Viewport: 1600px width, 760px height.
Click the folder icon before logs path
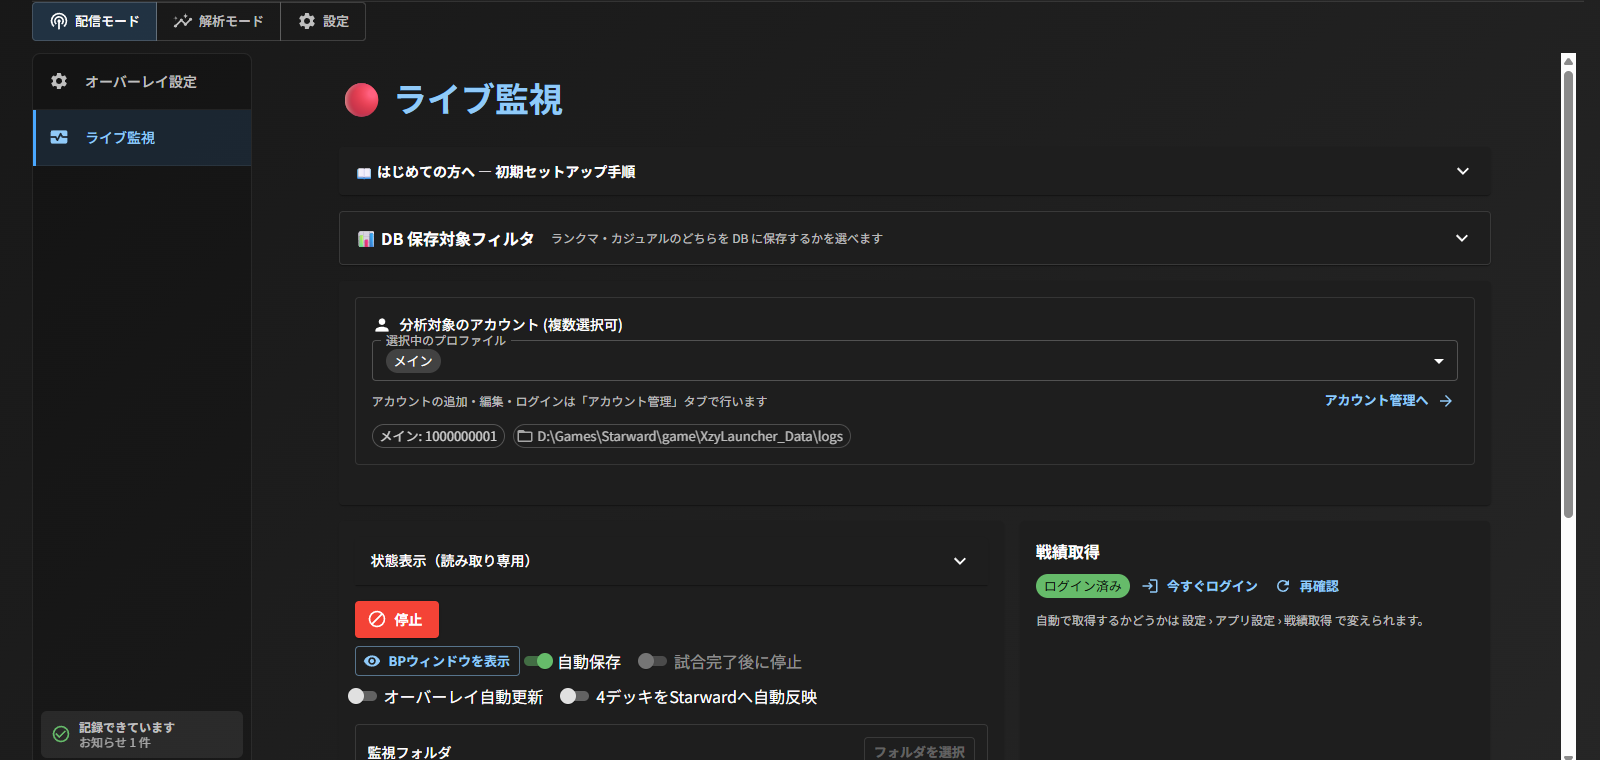coord(525,436)
